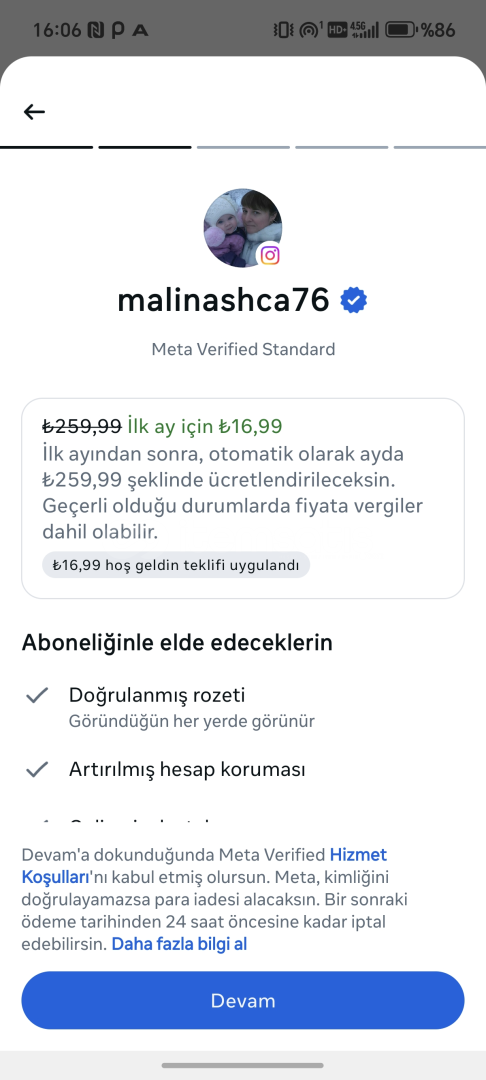The image size is (486, 1080).
Task: Tap the NFC icon in status bar
Action: click(x=94, y=30)
